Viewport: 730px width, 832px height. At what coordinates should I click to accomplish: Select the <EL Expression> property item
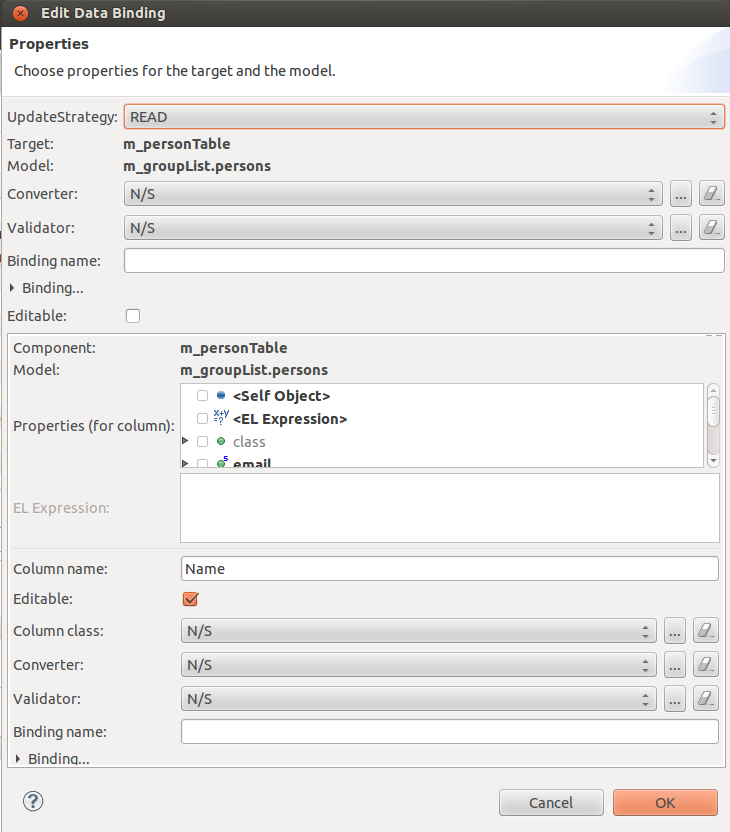(x=290, y=419)
